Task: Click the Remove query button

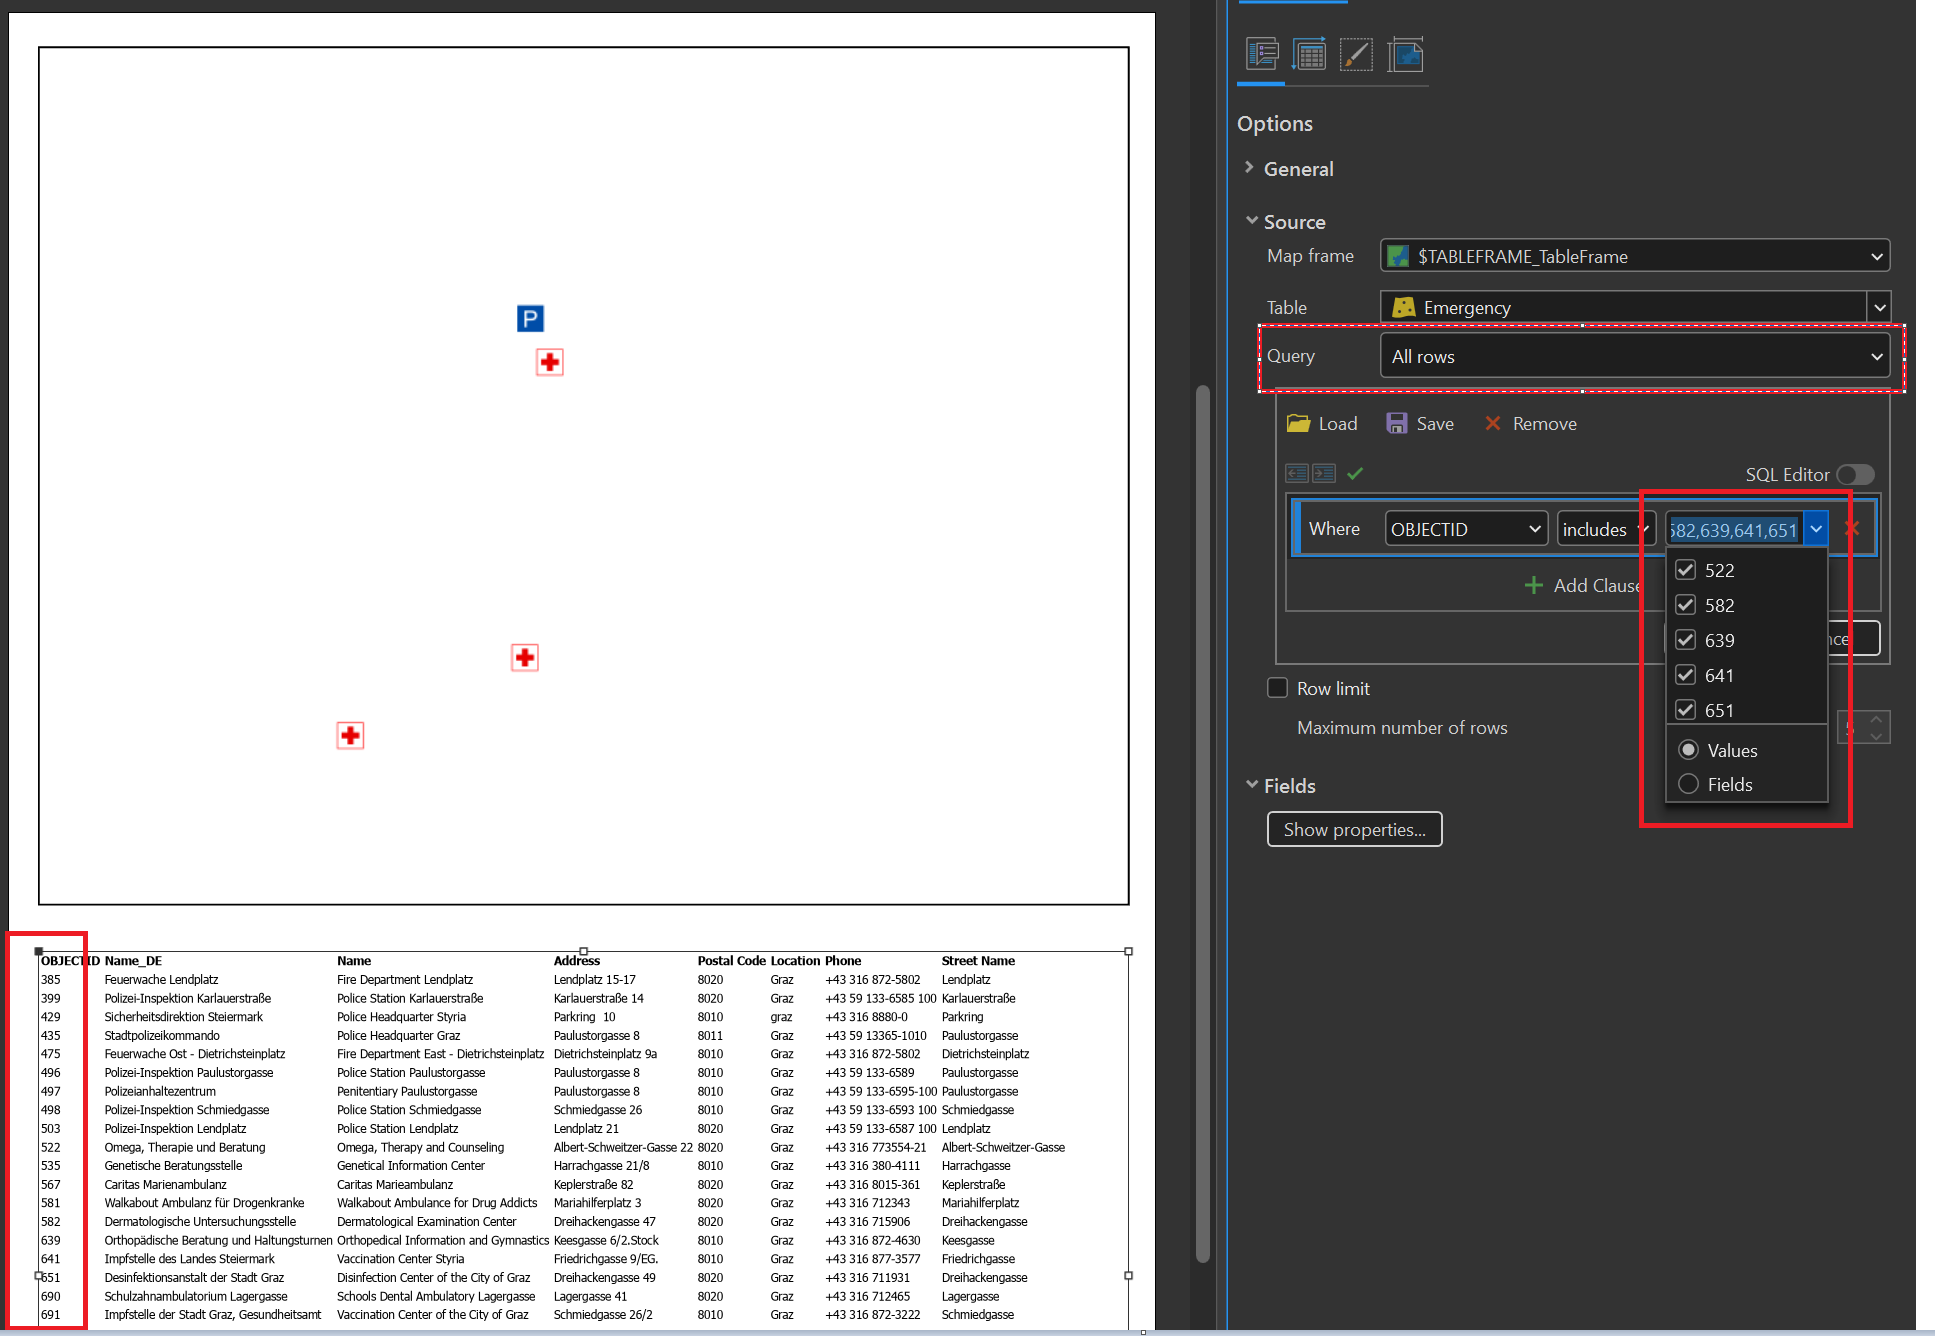Action: (1531, 423)
